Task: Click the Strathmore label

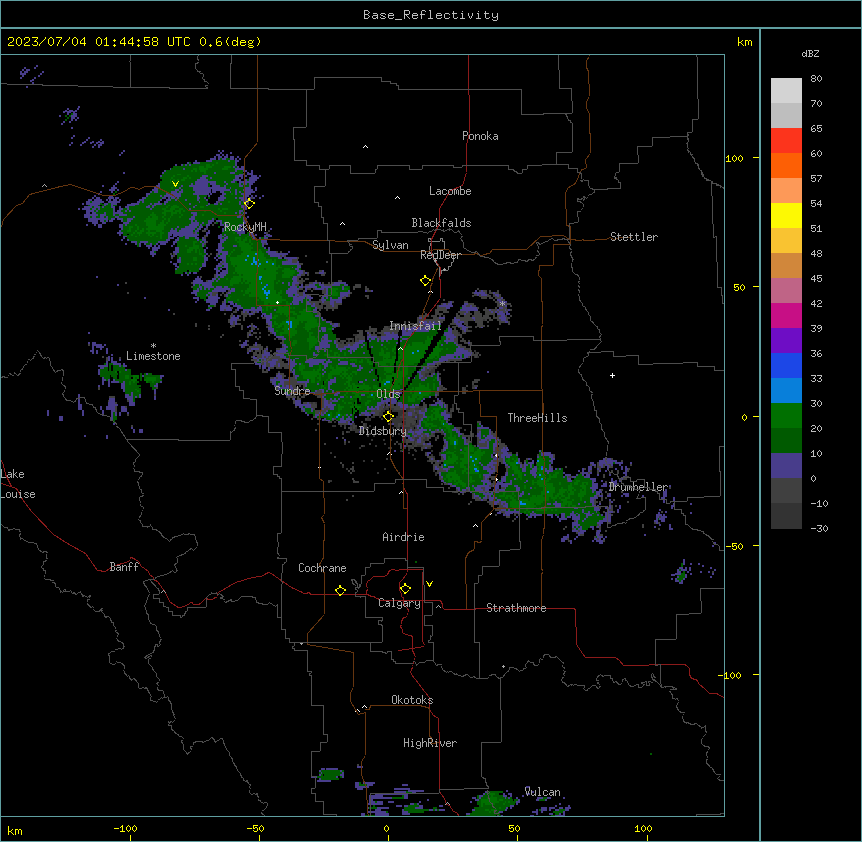Action: (516, 608)
